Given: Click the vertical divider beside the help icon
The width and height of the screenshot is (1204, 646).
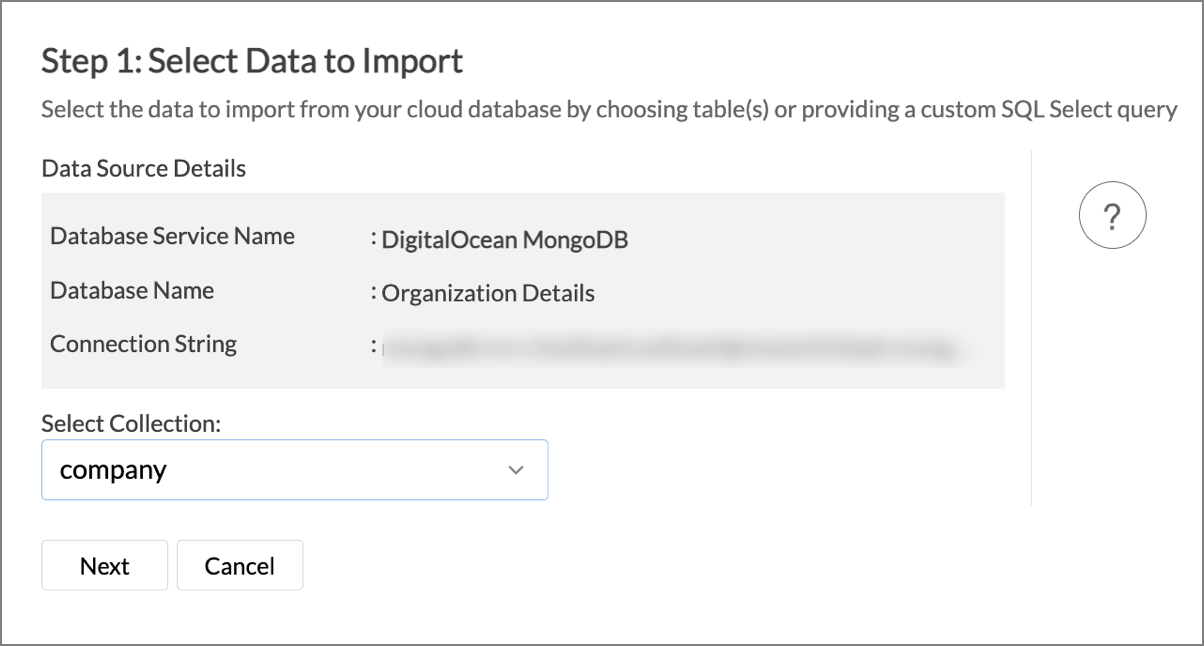Looking at the screenshot, I should click(1031, 328).
